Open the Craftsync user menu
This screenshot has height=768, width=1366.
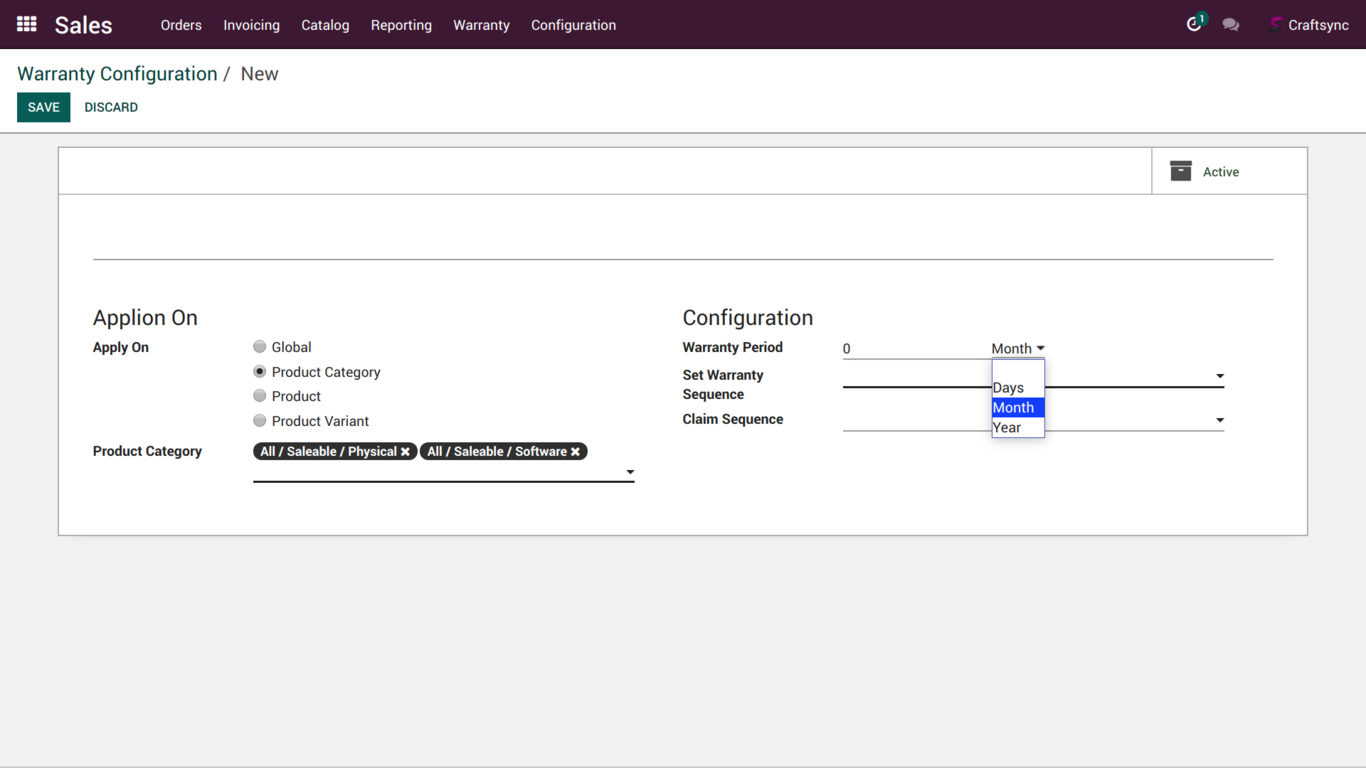click(x=1309, y=25)
